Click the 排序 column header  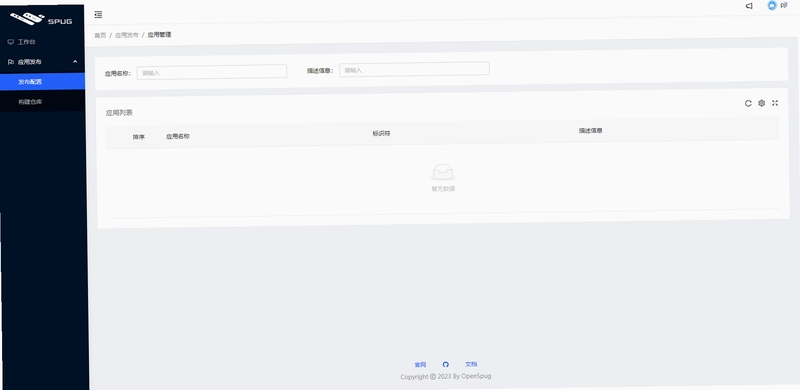click(x=139, y=137)
